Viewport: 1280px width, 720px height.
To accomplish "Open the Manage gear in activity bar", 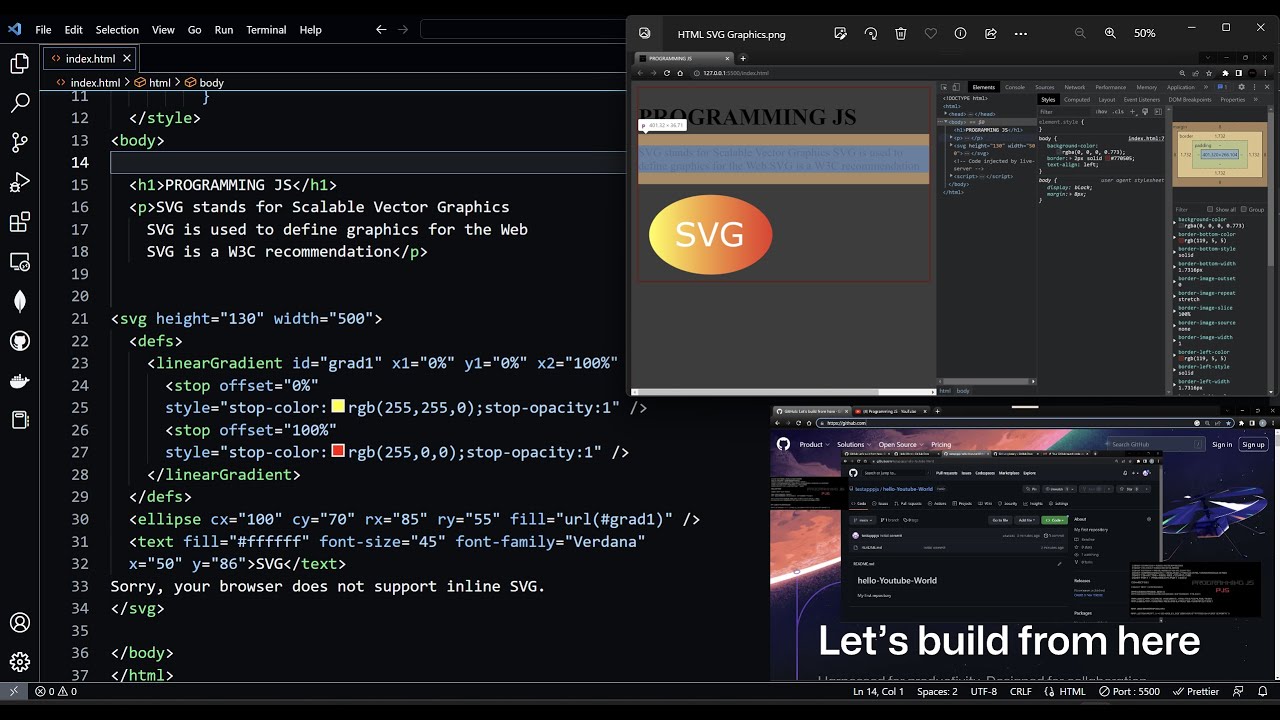I will click(20, 662).
